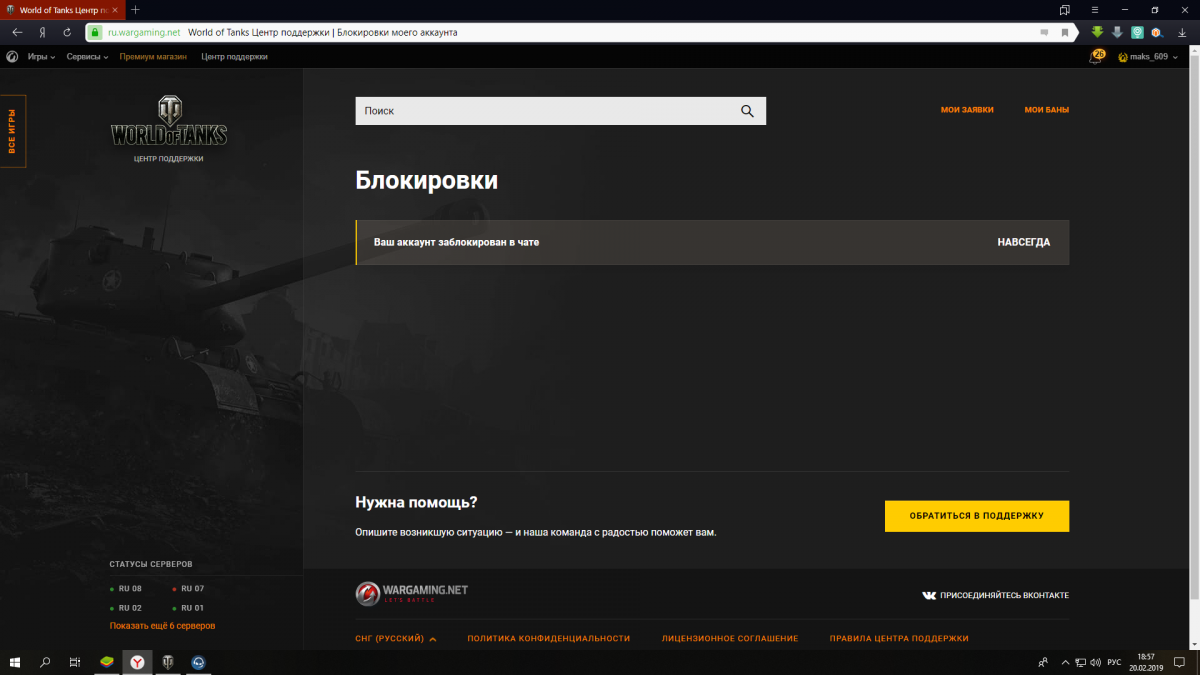Screen dimensions: 1200x675
Task: Click the orange hexagon extension icon
Action: [x=1156, y=32]
